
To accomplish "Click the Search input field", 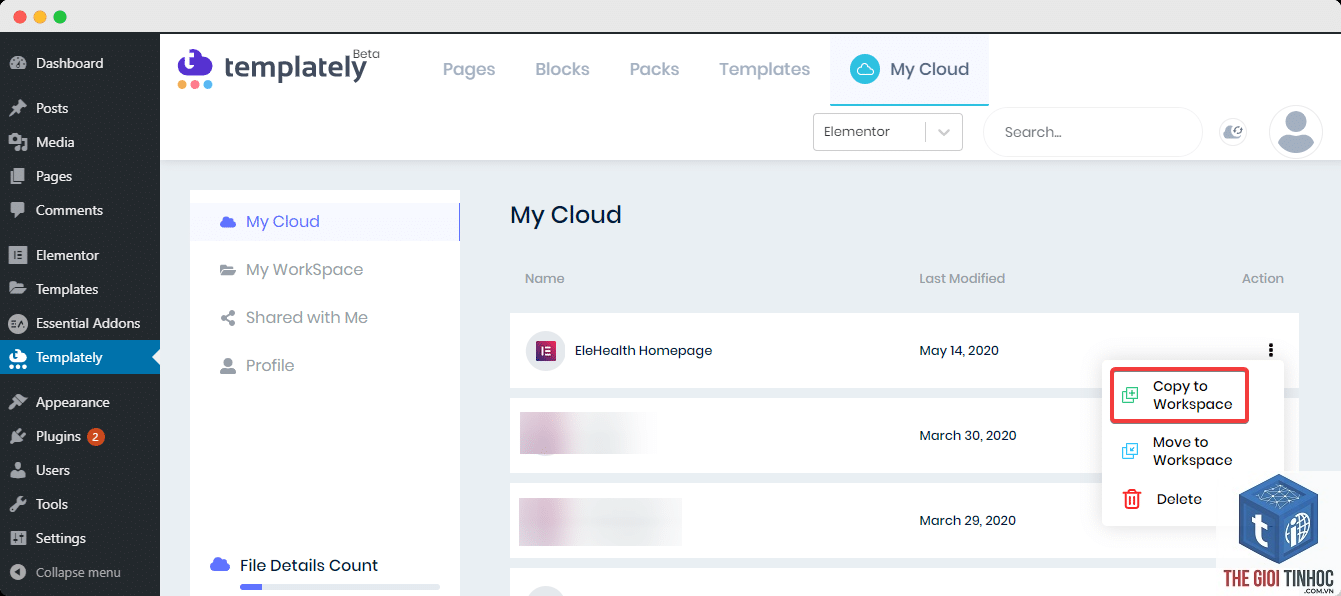I will (1092, 132).
